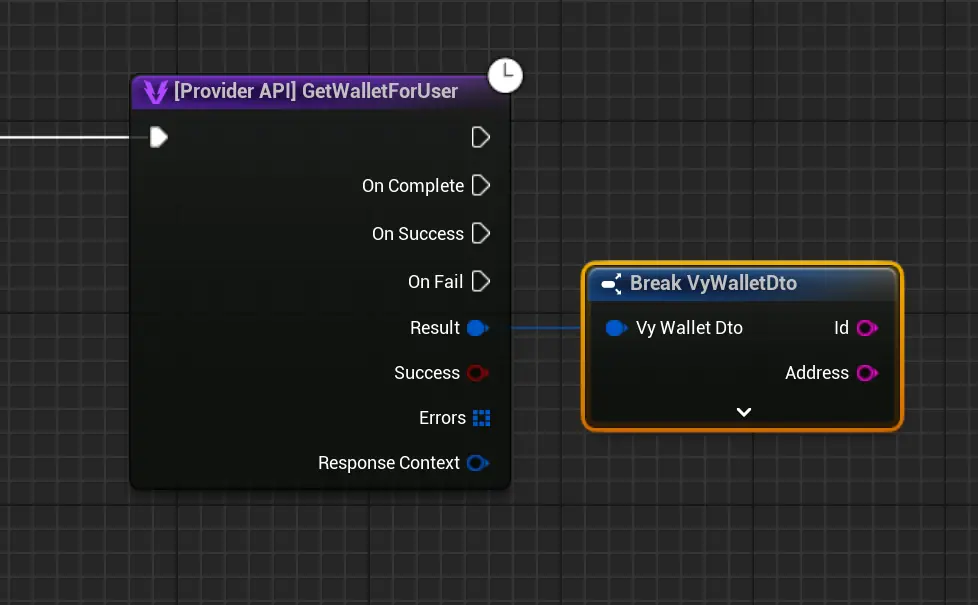Click the On Fail execution pin
The width and height of the screenshot is (978, 605).
coord(480,281)
